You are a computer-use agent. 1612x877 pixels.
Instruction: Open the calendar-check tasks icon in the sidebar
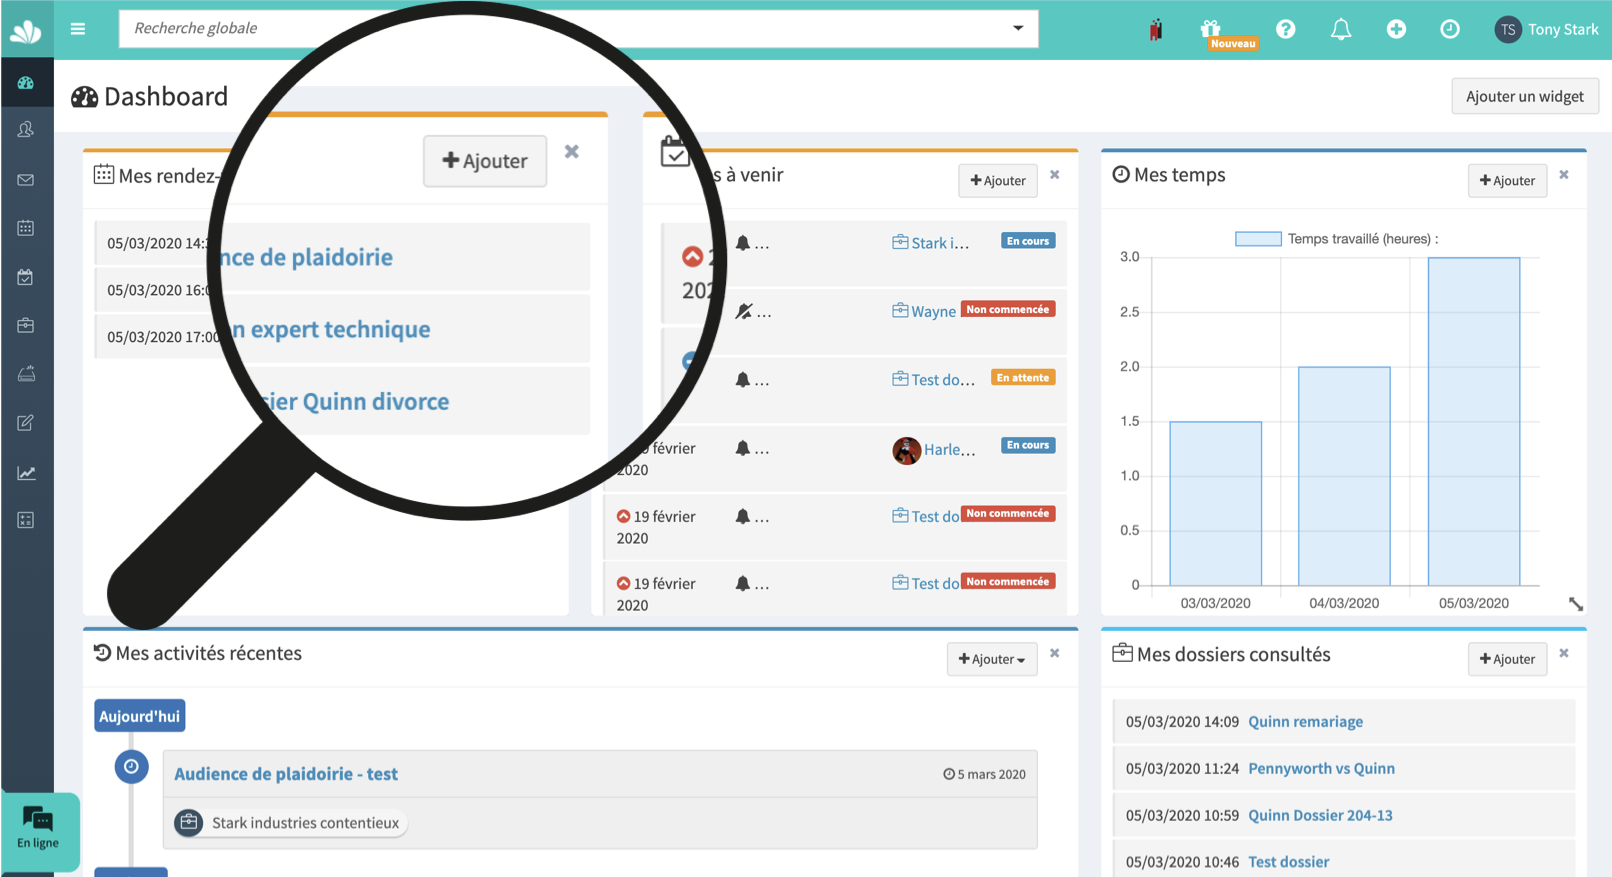26,277
